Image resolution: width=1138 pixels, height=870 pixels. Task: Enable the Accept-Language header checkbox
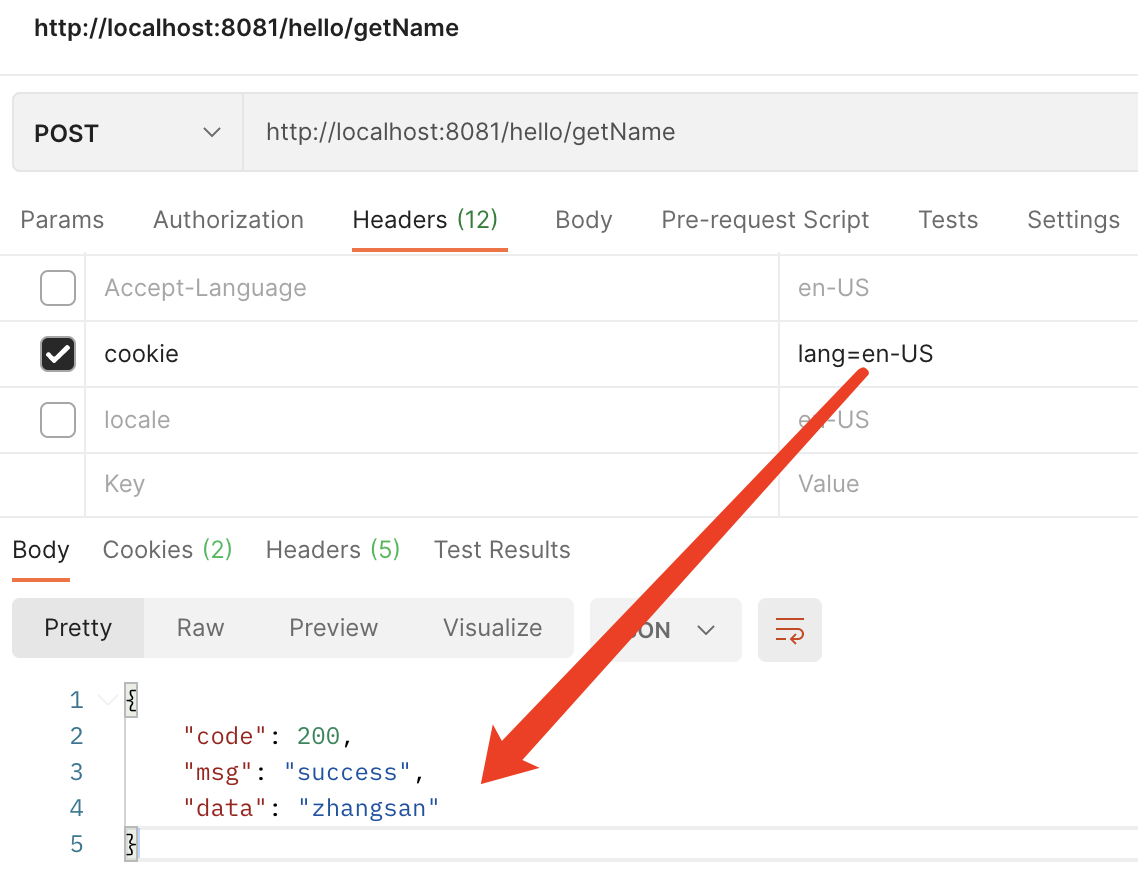[x=57, y=287]
